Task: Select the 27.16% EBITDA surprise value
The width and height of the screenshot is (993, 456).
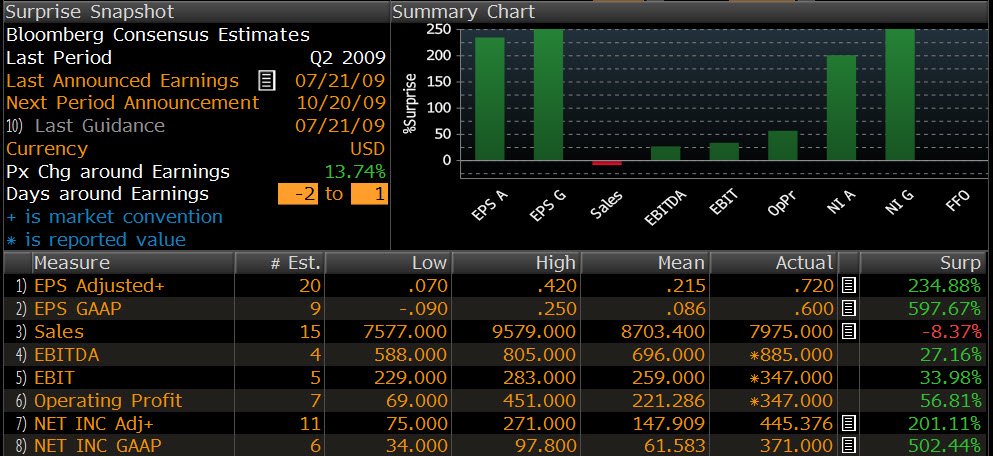Action: 950,354
